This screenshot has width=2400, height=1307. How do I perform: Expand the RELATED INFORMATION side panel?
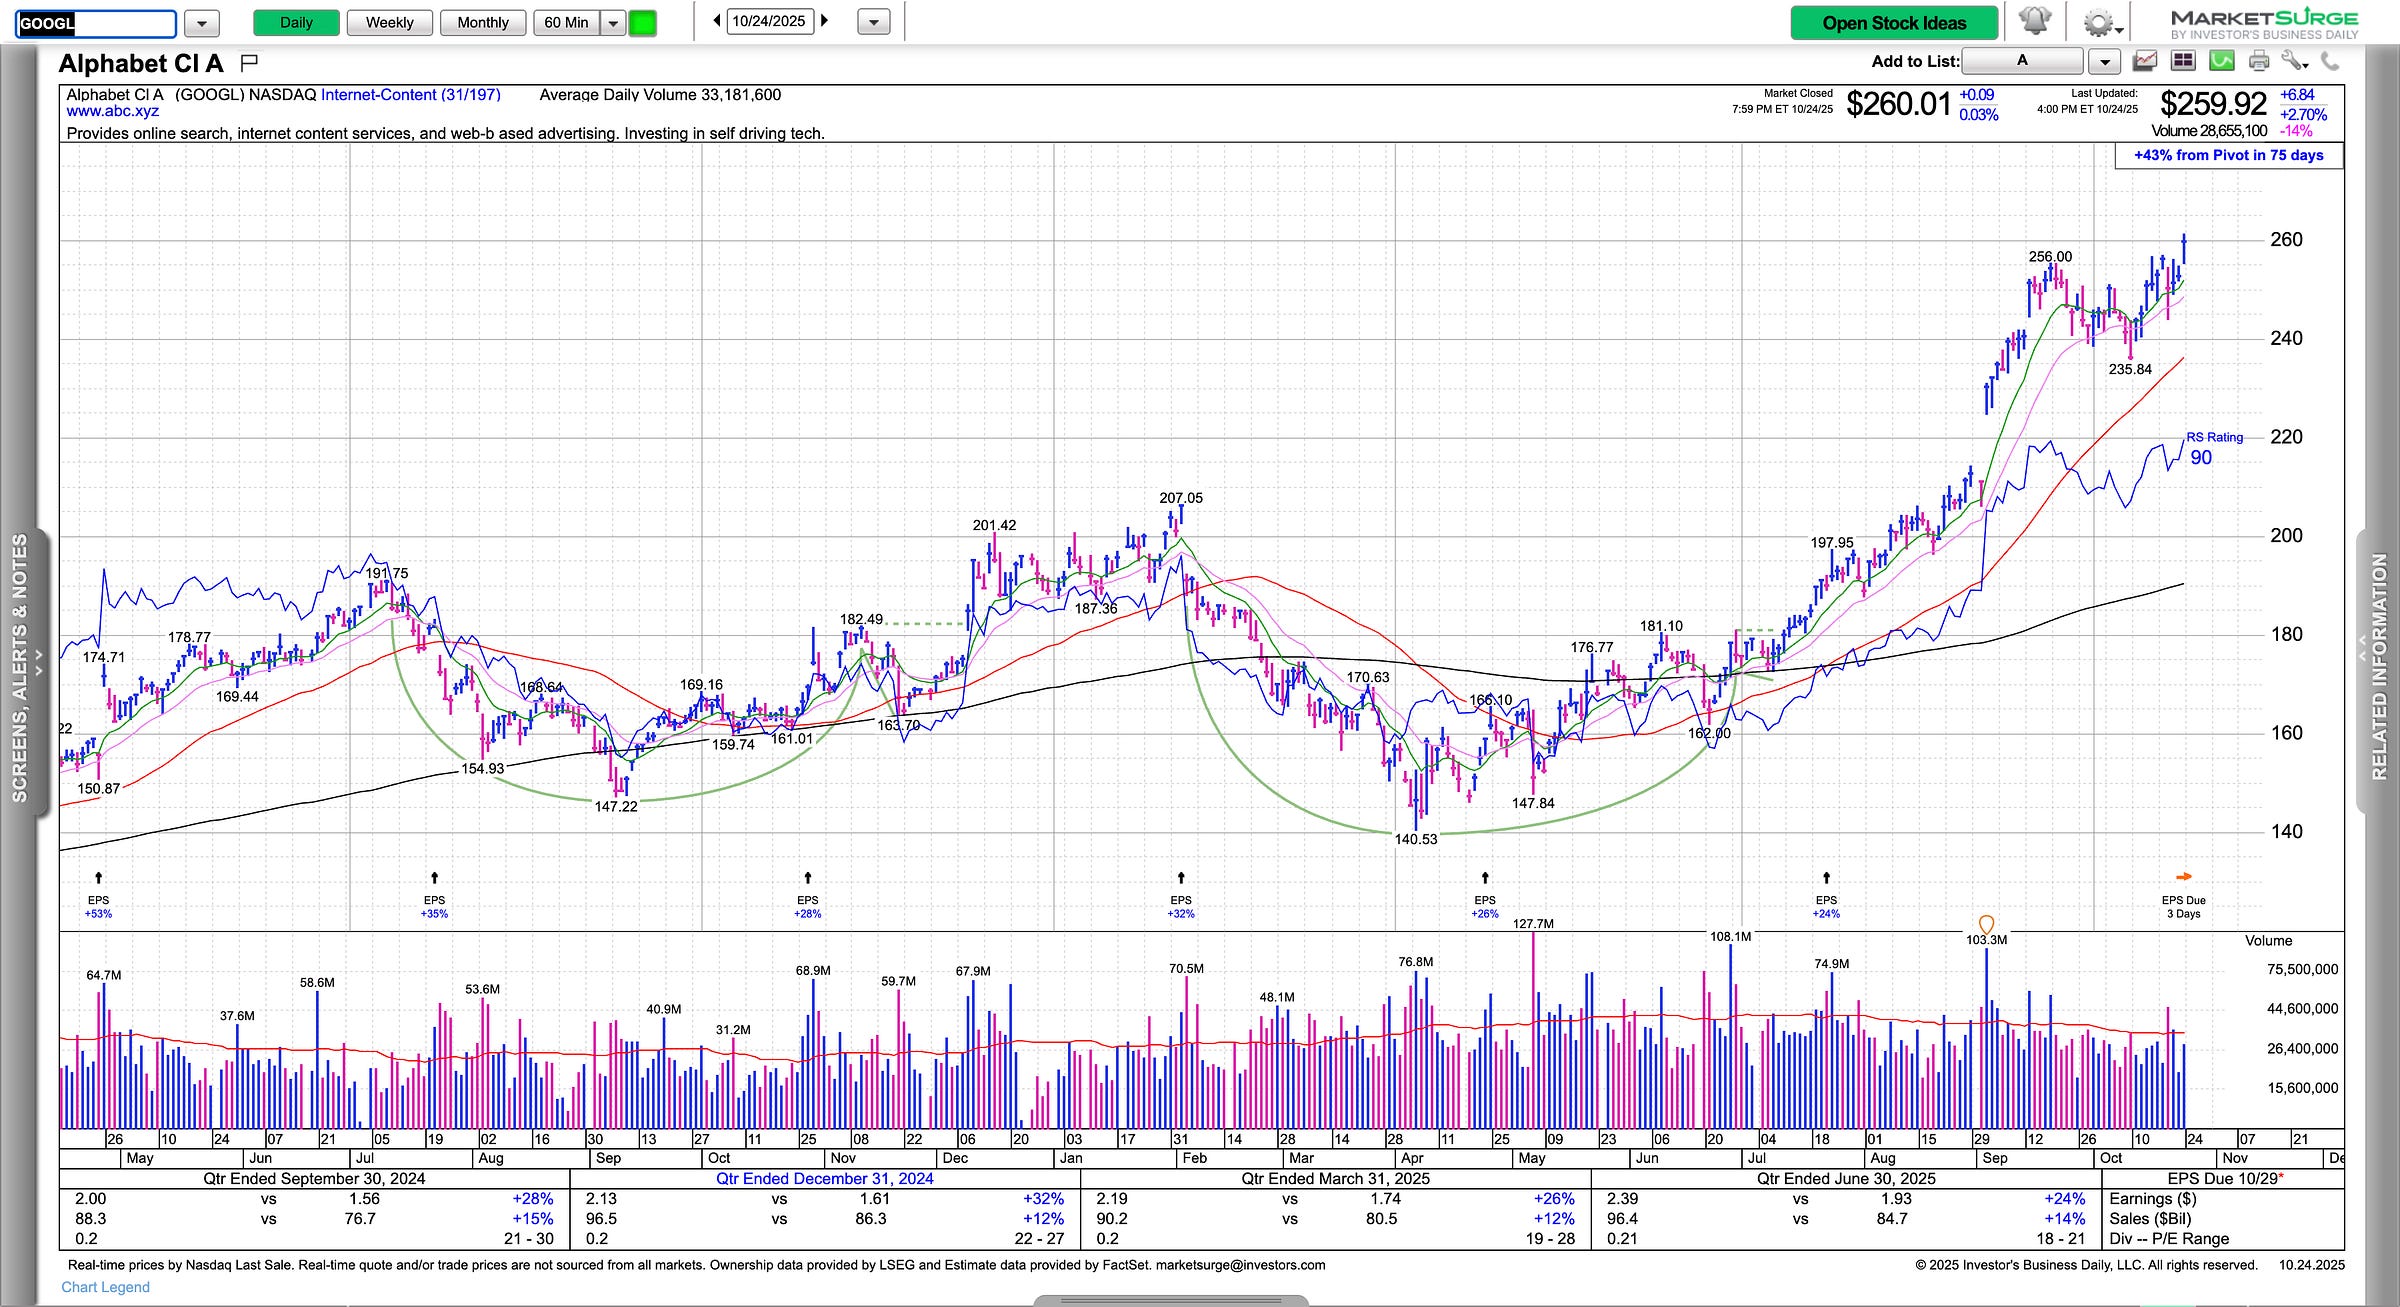tap(2379, 668)
